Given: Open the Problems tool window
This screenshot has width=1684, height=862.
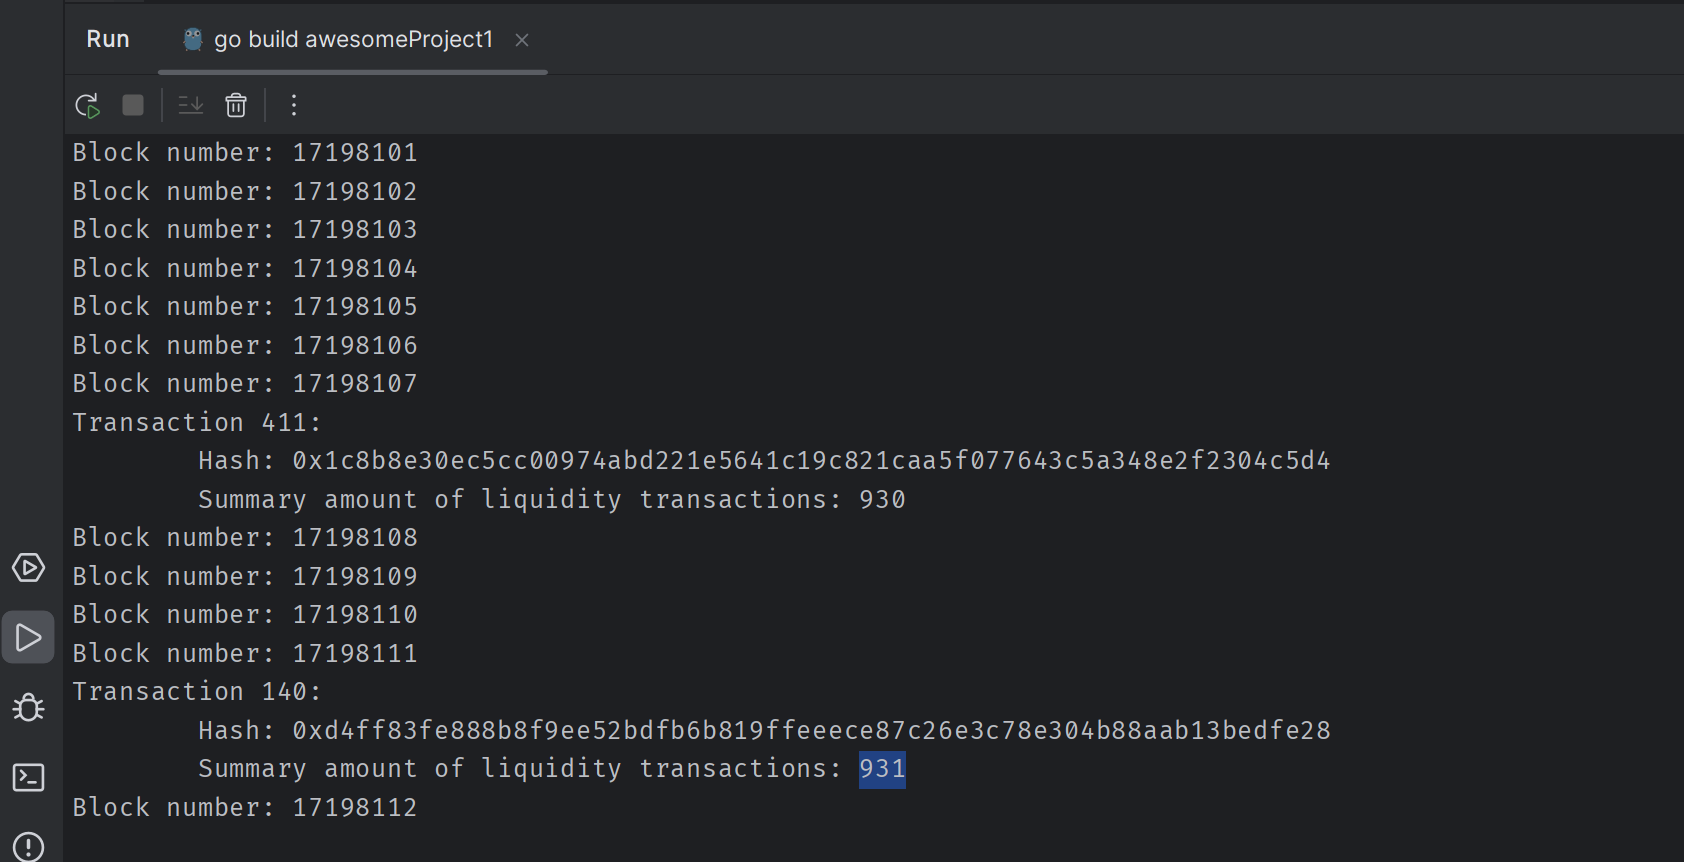Looking at the screenshot, I should click(28, 846).
